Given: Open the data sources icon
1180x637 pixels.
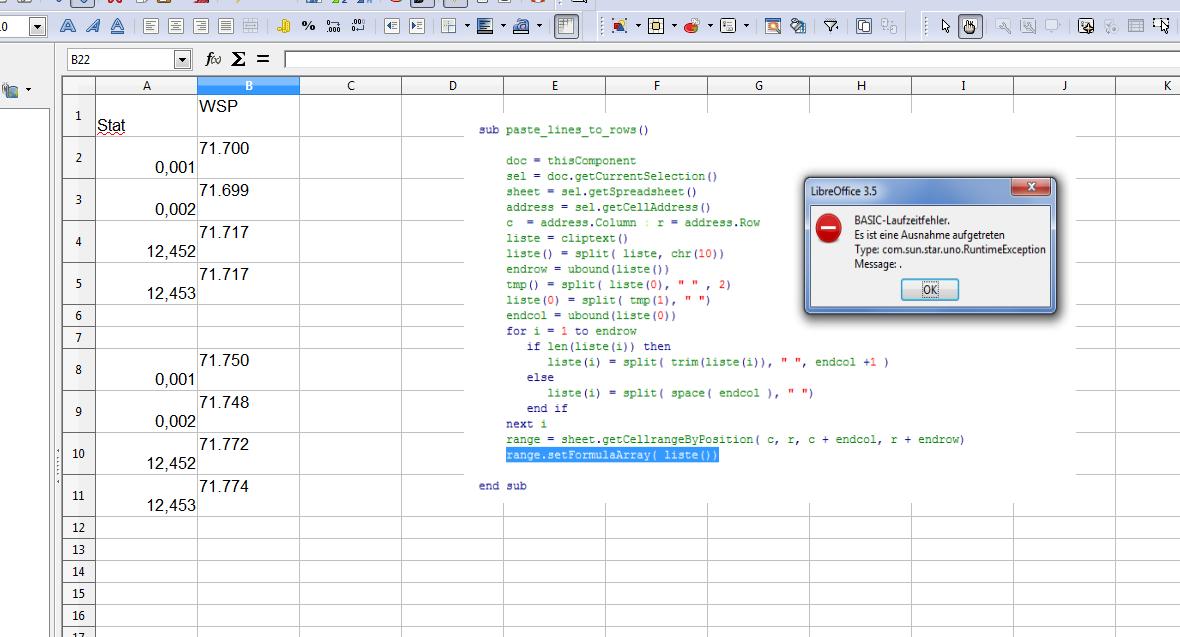Looking at the screenshot, I should [798, 26].
